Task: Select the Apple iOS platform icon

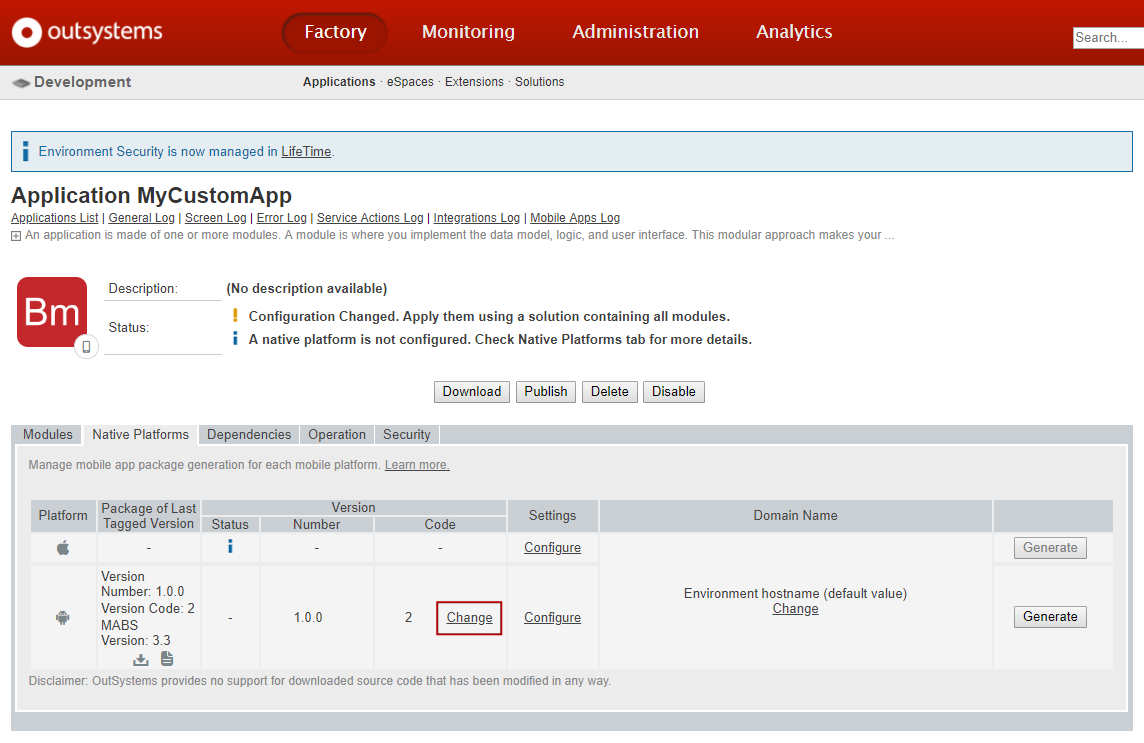Action: [62, 547]
